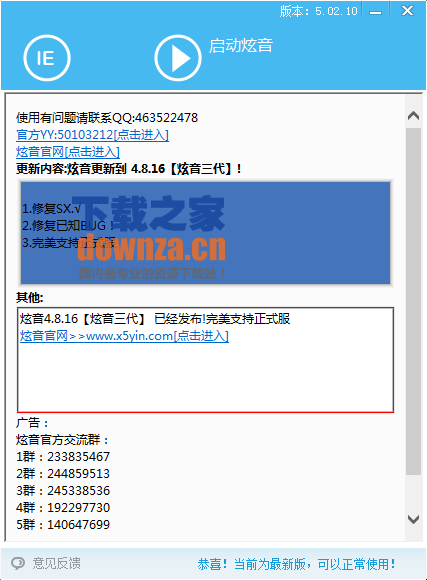
Task: Click the 版本: 5.02.10 version label
Action: click(319, 11)
